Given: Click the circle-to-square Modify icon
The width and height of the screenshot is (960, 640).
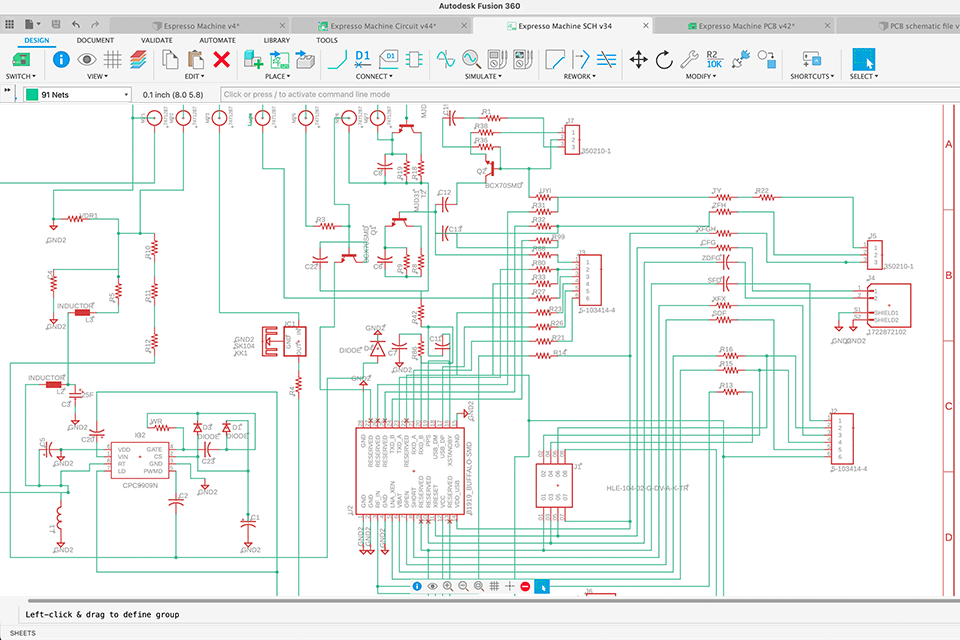Looking at the screenshot, I should [x=766, y=59].
